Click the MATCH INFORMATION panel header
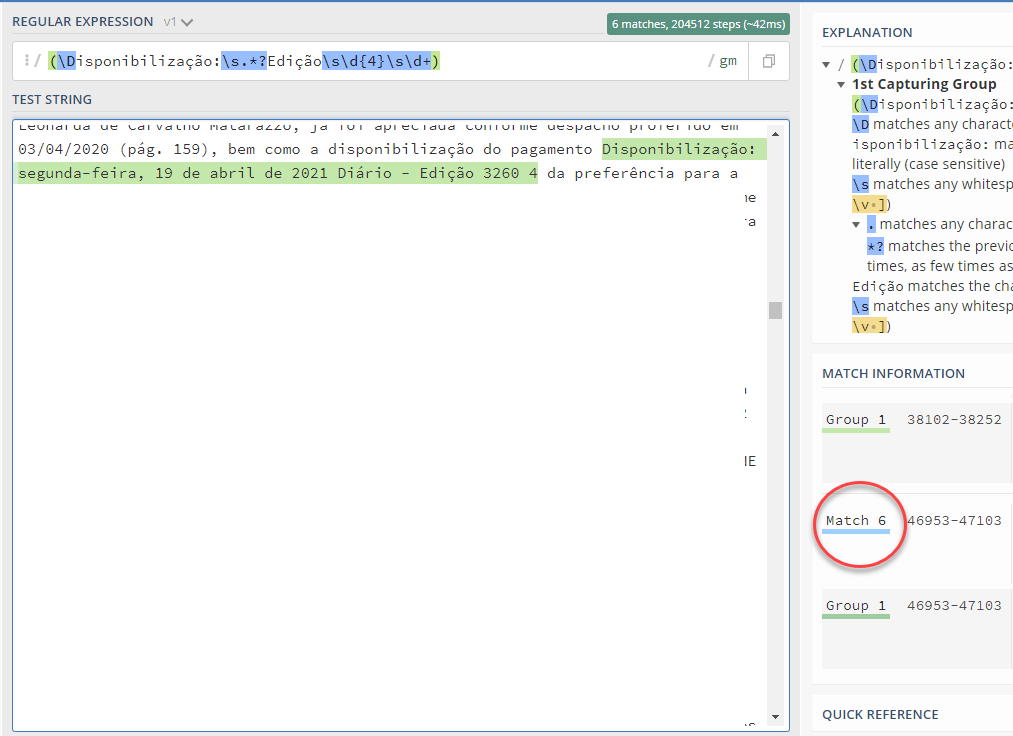This screenshot has height=736, width=1013. 893,373
